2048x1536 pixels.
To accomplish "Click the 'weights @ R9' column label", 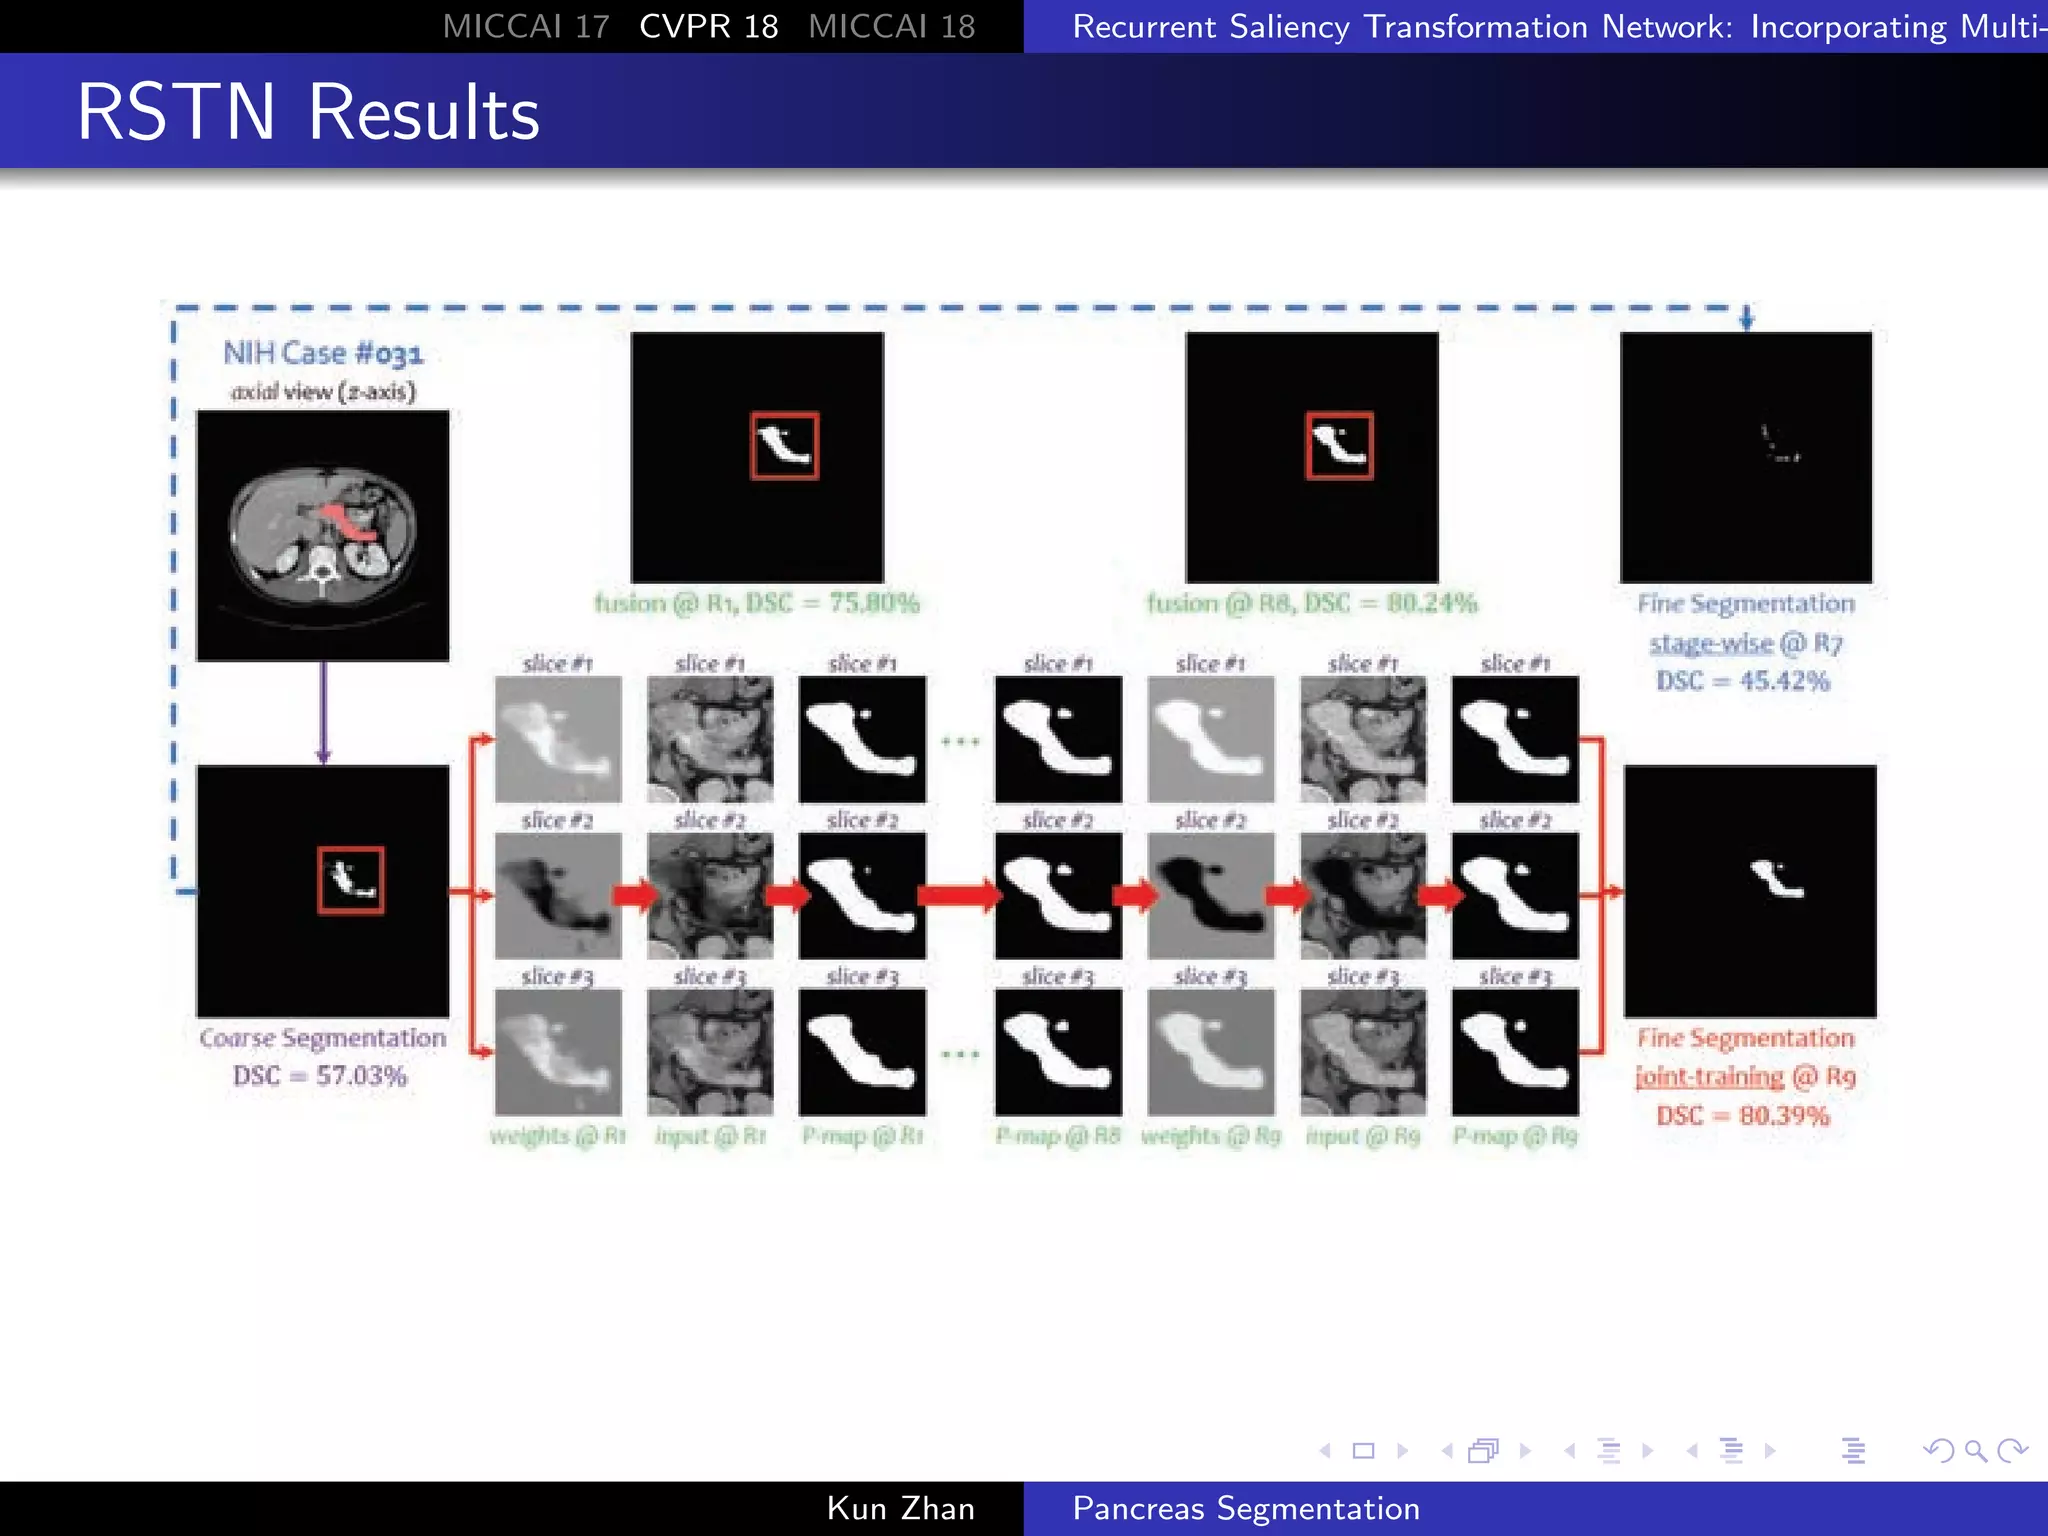I will [x=1211, y=1136].
